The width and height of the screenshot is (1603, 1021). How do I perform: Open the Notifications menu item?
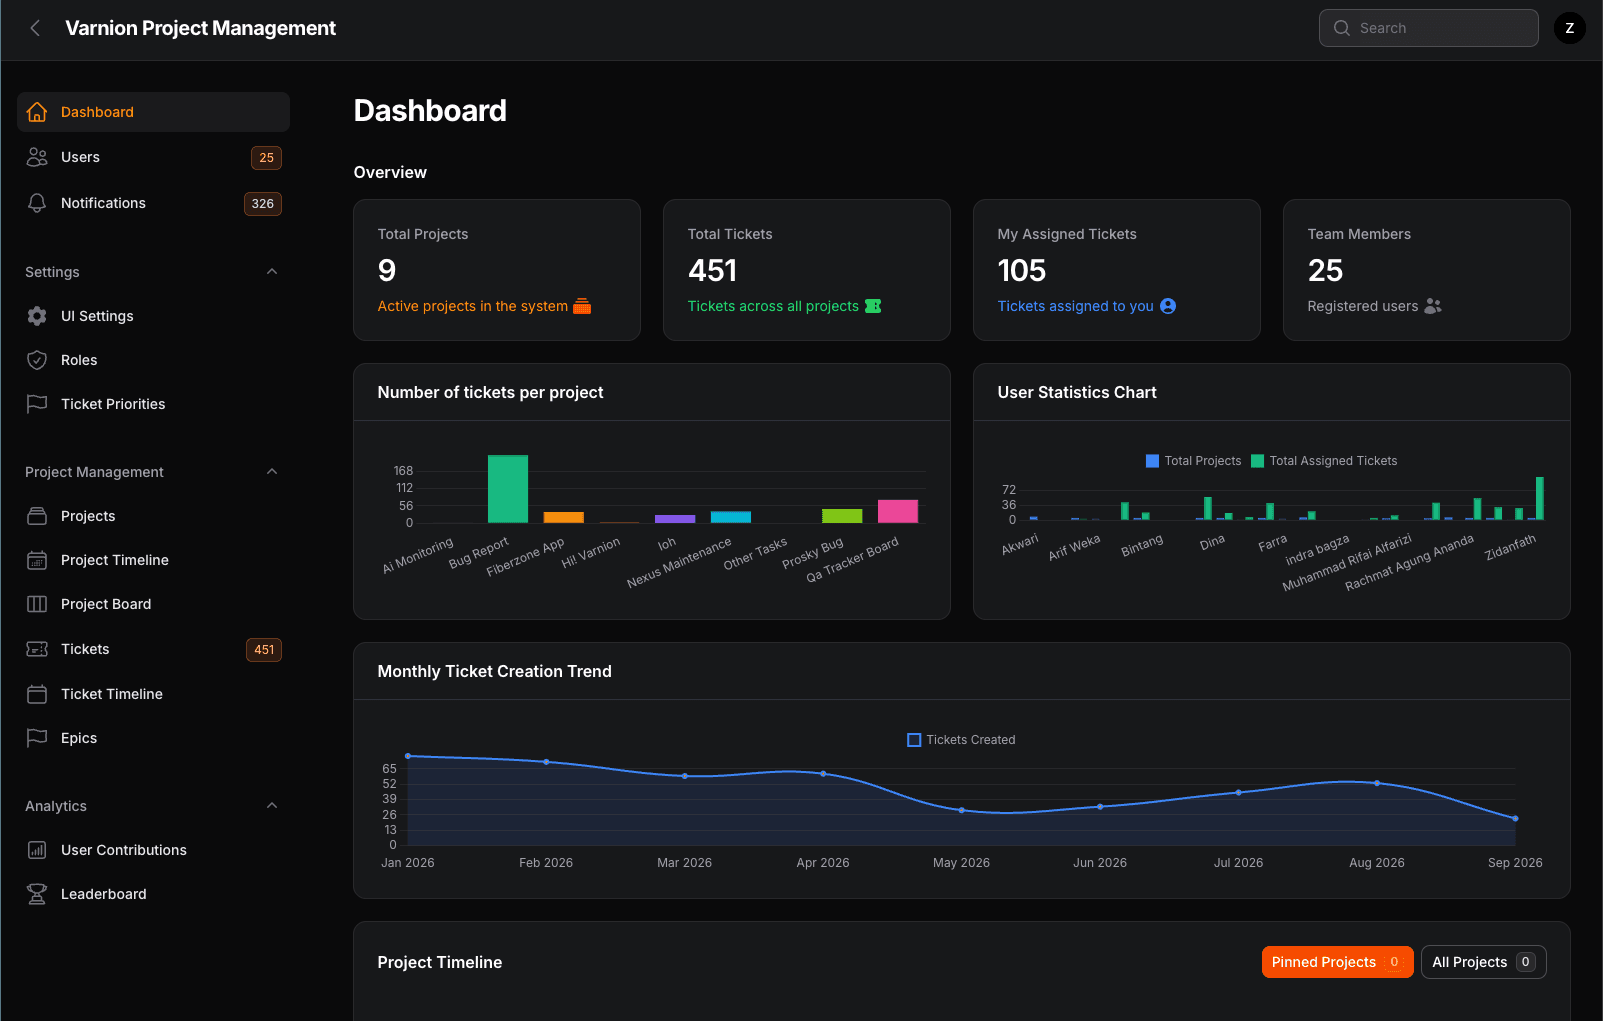[x=153, y=203]
